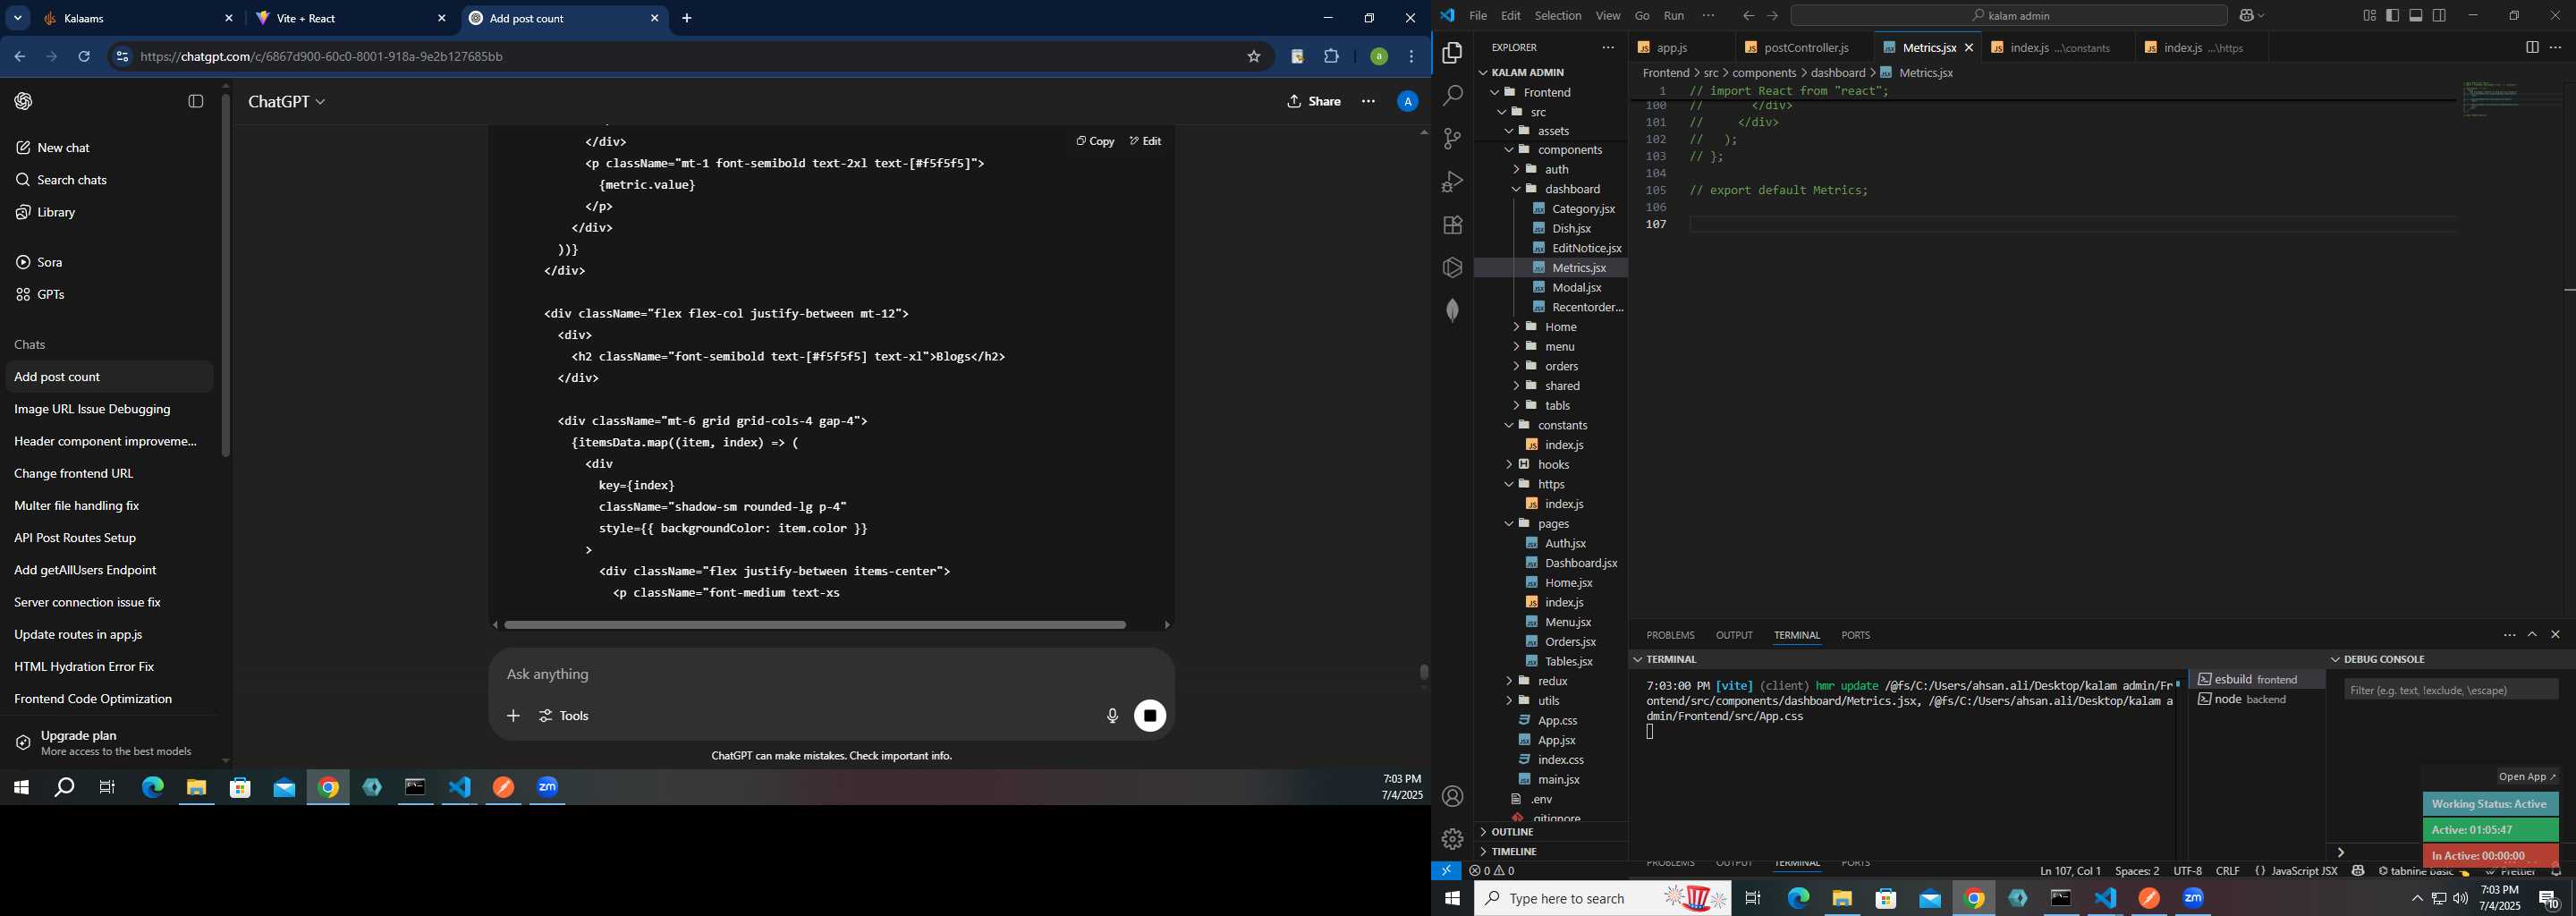The width and height of the screenshot is (2576, 916).
Task: Click debug console filter input
Action: [x=2451, y=690]
